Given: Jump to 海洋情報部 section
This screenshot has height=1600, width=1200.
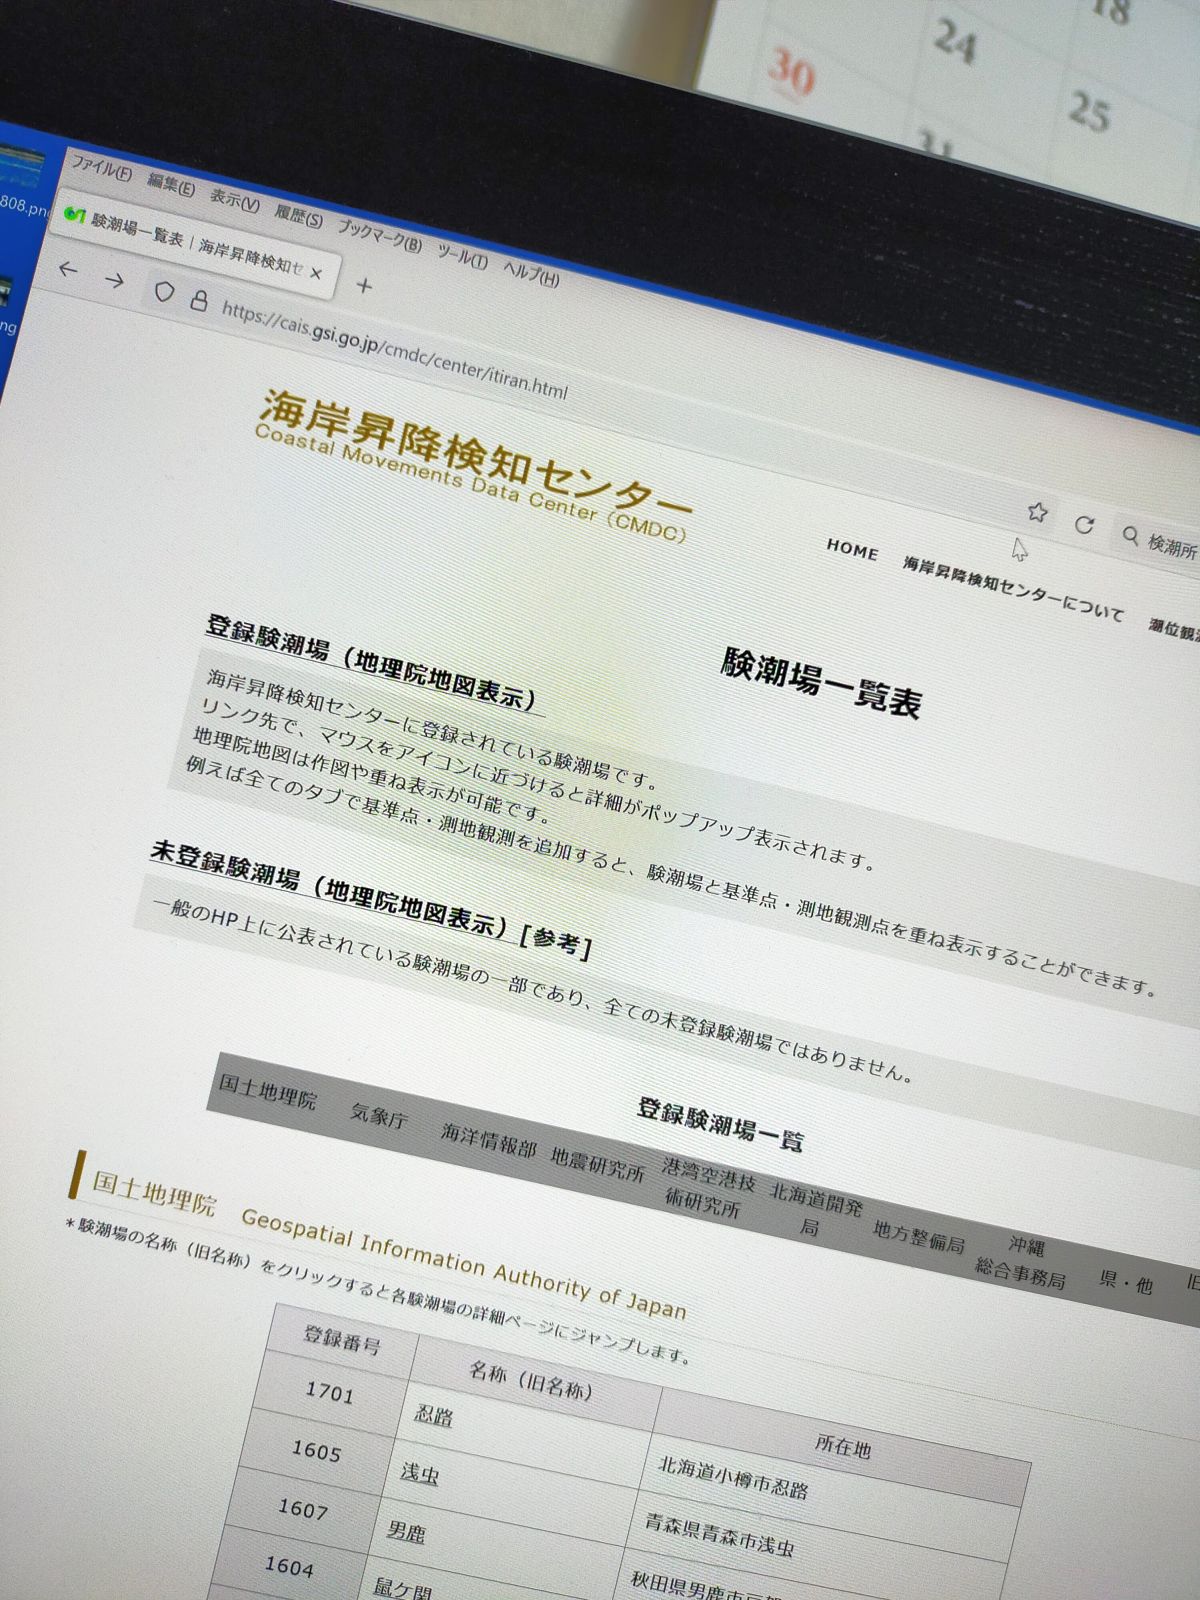Looking at the screenshot, I should coord(488,1141).
